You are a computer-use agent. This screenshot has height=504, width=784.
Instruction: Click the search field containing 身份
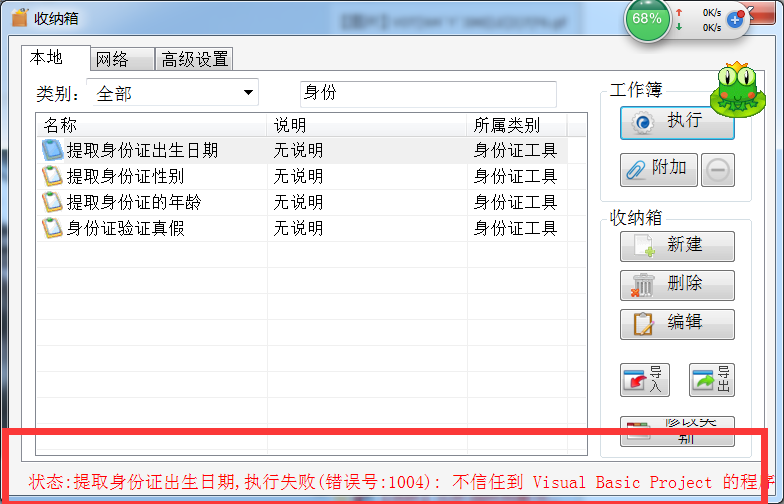(427, 94)
